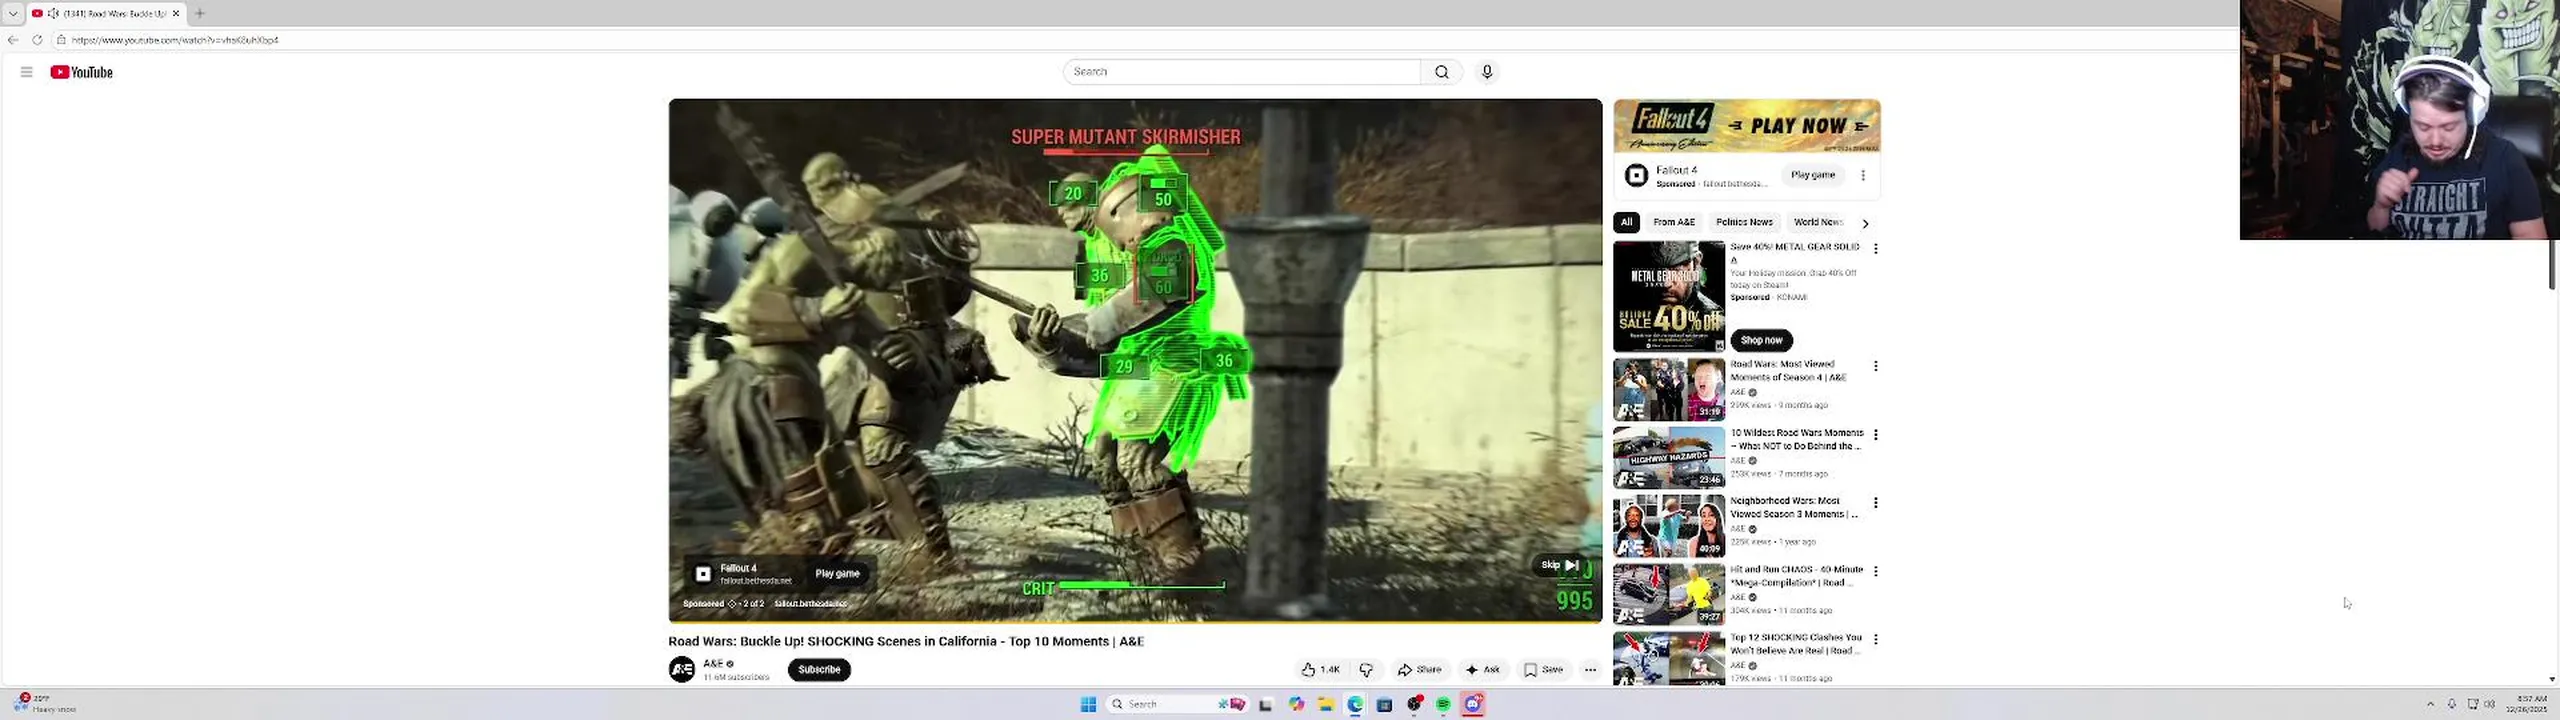Viewport: 2560px width, 720px height.
Task: Focus the YouTube search field
Action: pos(1241,72)
